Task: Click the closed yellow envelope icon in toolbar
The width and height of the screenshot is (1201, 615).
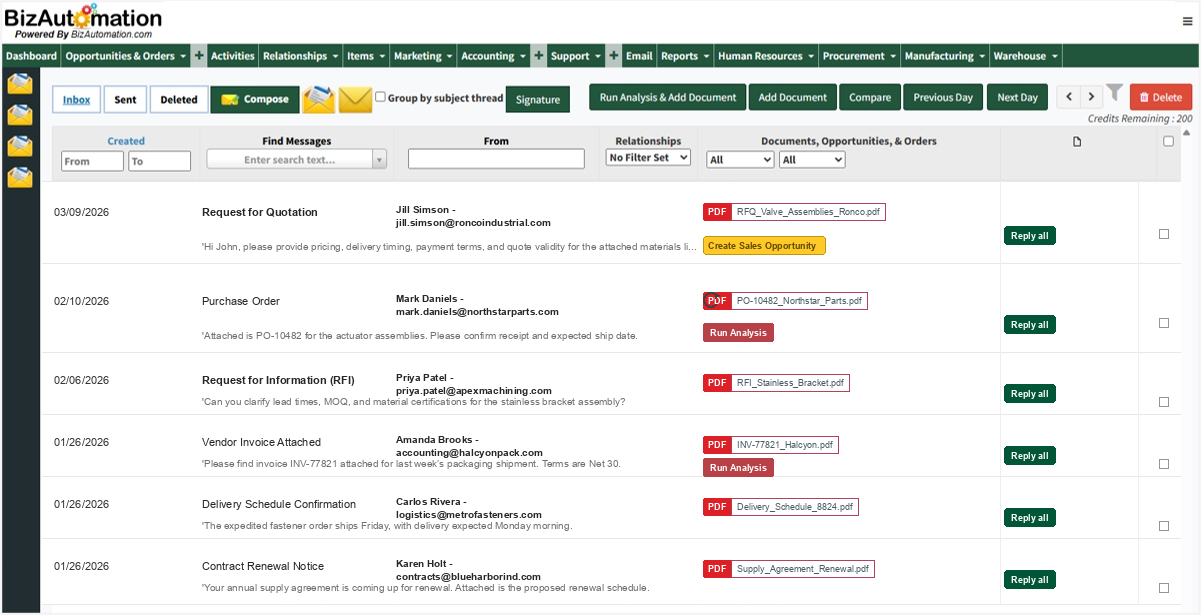Action: click(x=355, y=100)
